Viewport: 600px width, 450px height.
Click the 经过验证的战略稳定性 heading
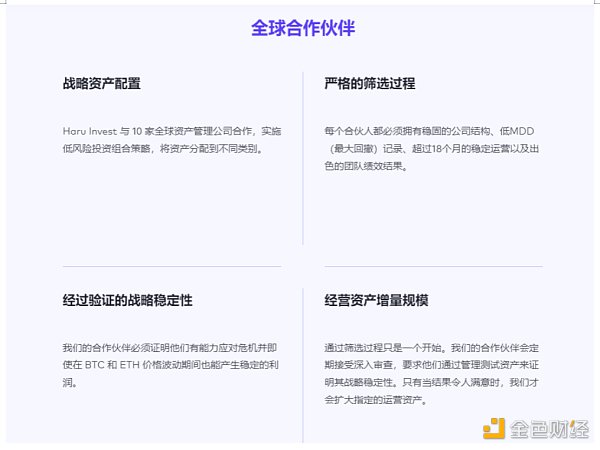(127, 300)
